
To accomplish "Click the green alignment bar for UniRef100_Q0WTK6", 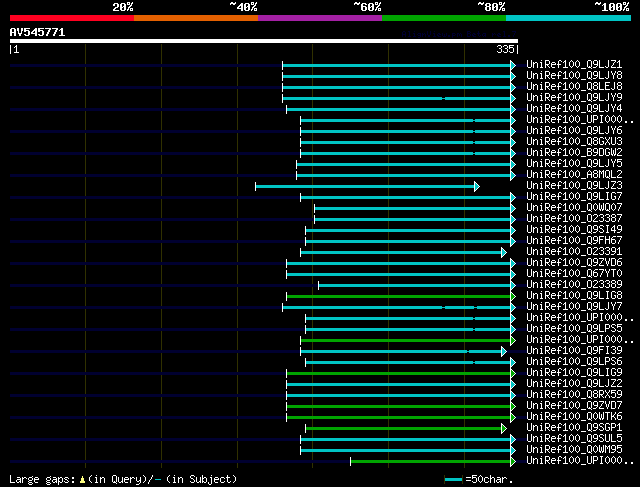I will click(400, 417).
